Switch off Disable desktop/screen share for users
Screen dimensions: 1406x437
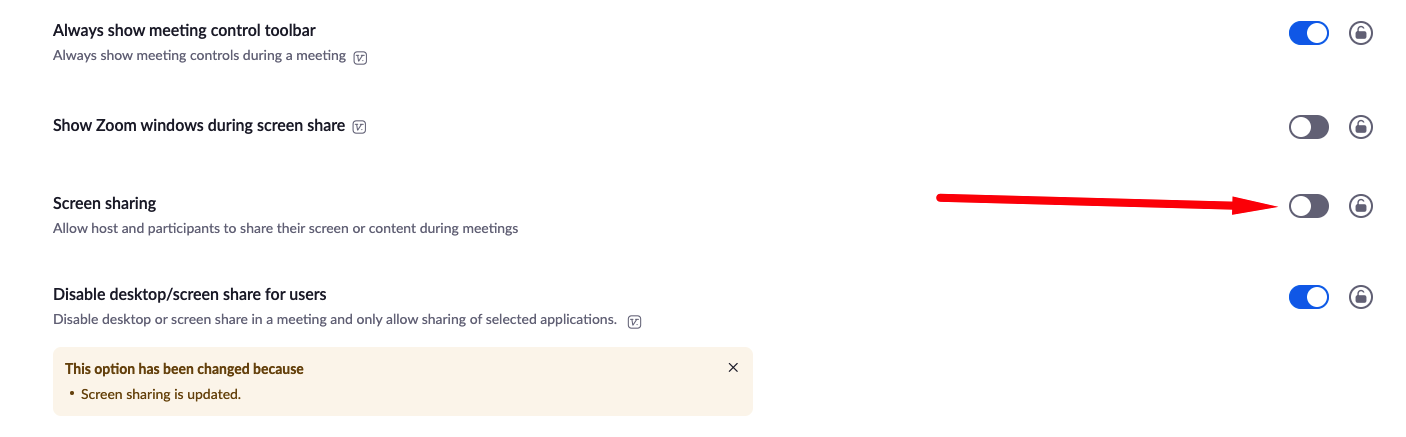coord(1308,297)
